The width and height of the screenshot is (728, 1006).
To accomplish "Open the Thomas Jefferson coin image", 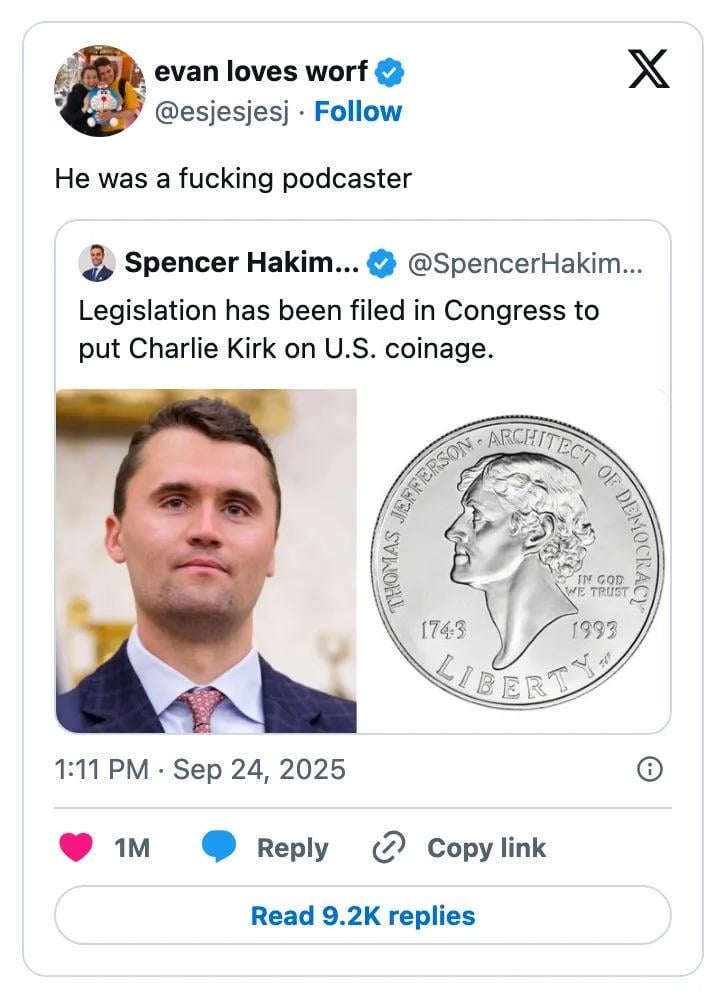I will click(515, 561).
